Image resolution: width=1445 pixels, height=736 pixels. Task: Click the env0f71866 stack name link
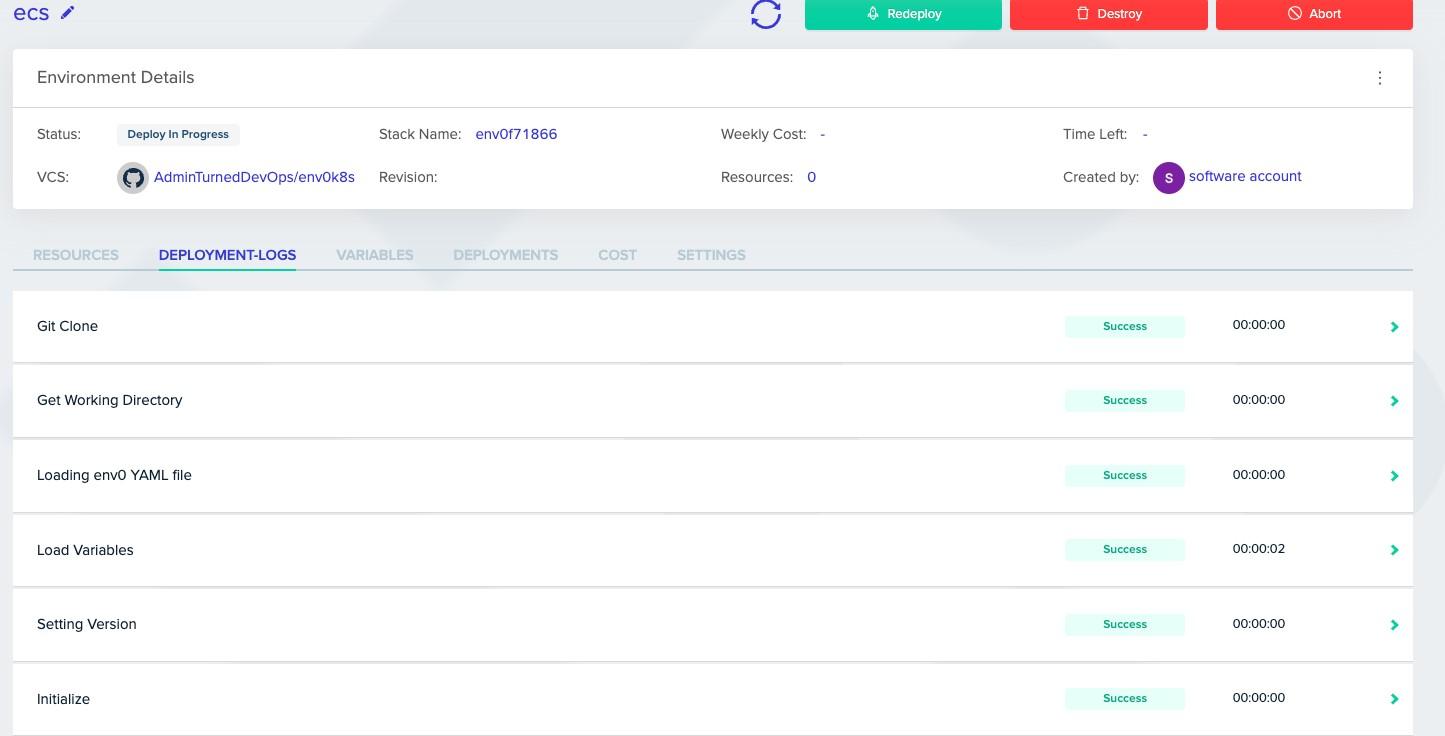(x=516, y=134)
